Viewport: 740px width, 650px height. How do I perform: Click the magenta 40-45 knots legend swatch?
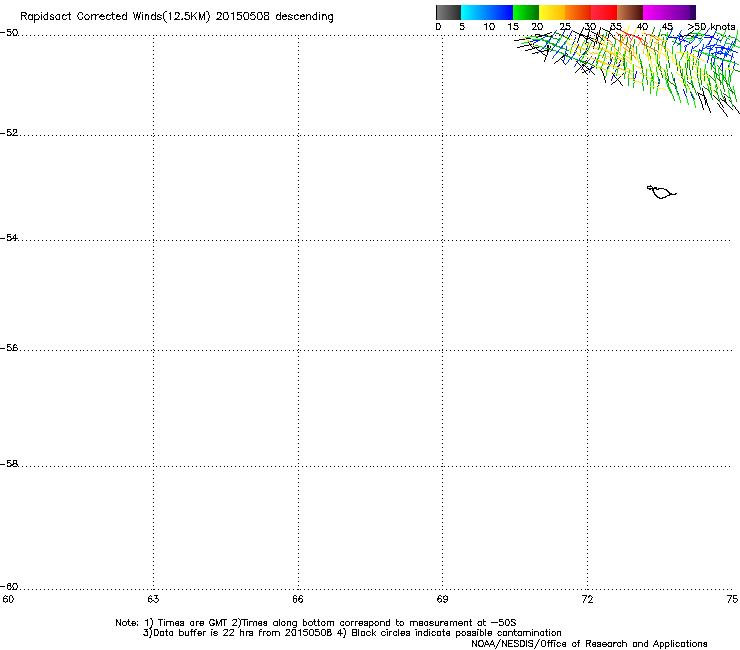pyautogui.click(x=656, y=12)
